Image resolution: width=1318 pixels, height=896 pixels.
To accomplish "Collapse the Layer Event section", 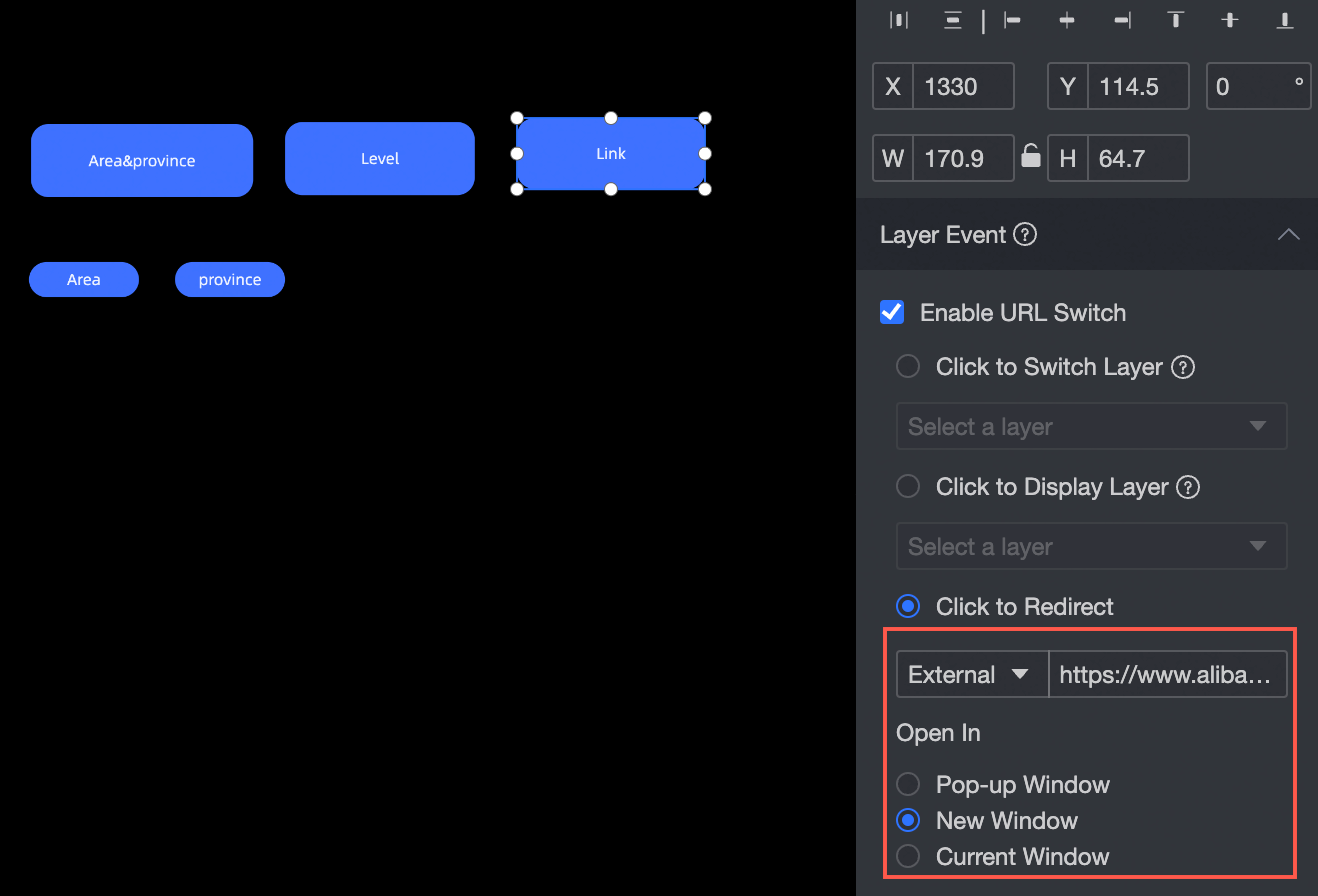I will (x=1289, y=234).
